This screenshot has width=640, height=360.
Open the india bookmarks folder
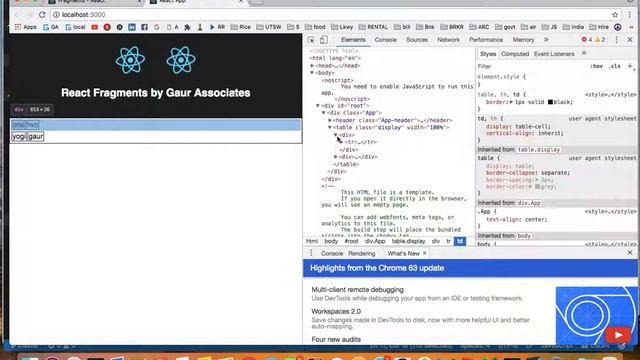click(x=573, y=27)
